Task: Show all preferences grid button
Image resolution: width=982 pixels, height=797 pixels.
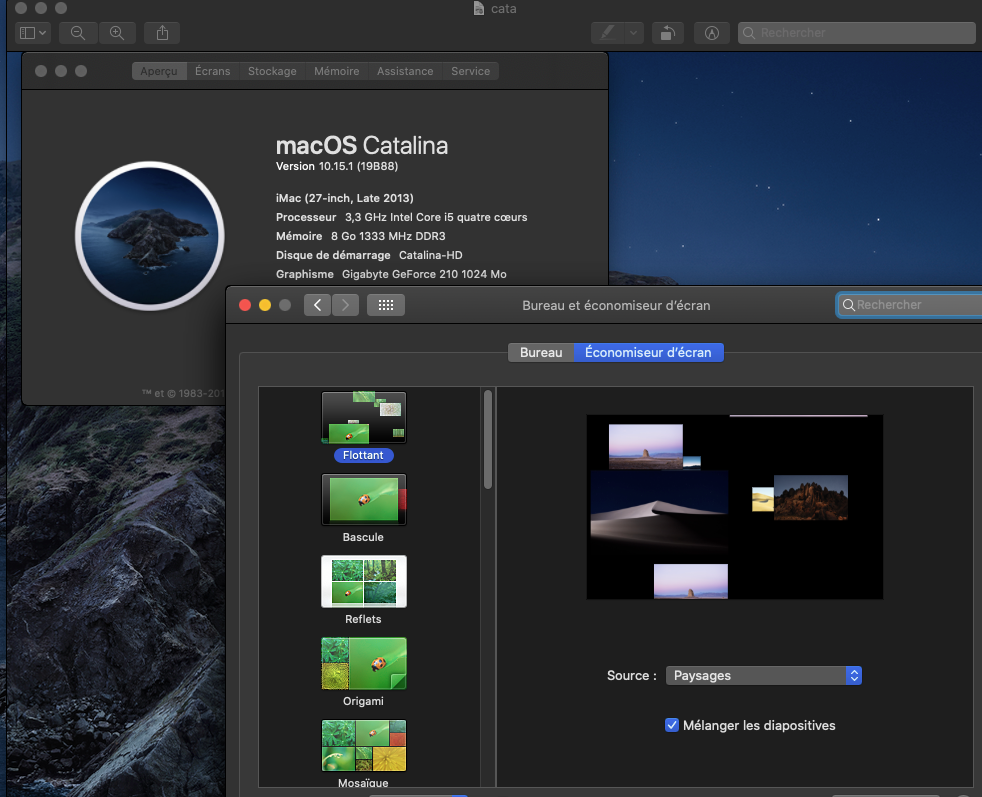Action: click(x=386, y=305)
